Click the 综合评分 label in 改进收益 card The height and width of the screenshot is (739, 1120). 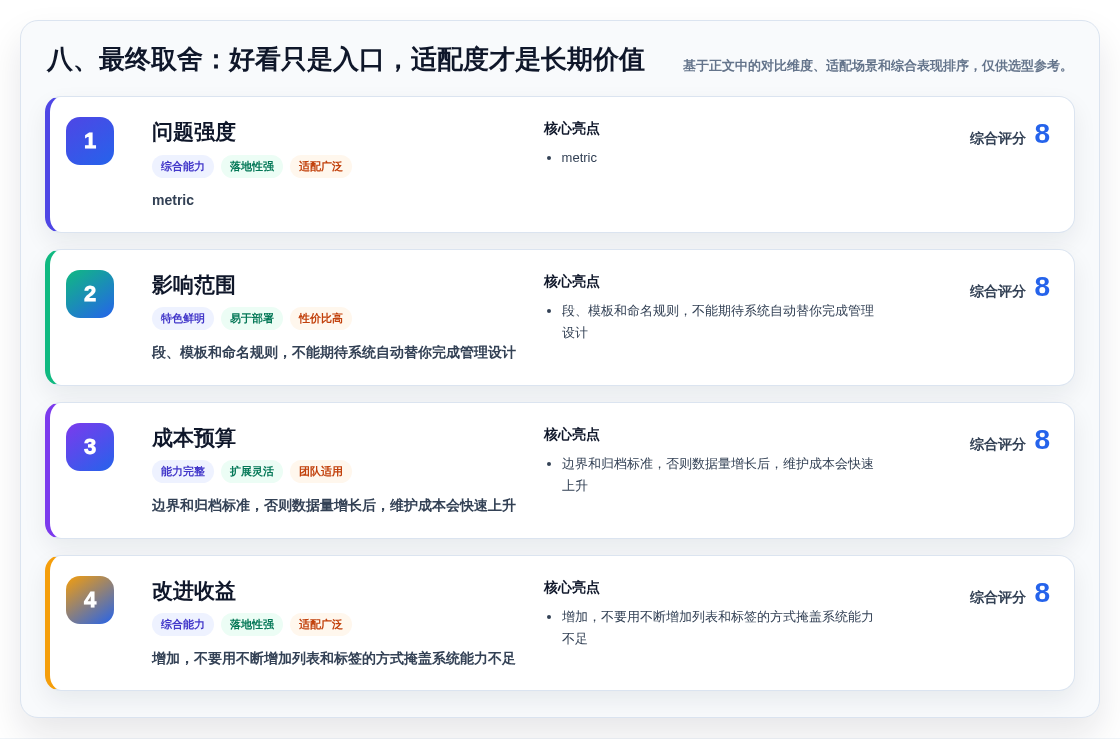point(997,597)
